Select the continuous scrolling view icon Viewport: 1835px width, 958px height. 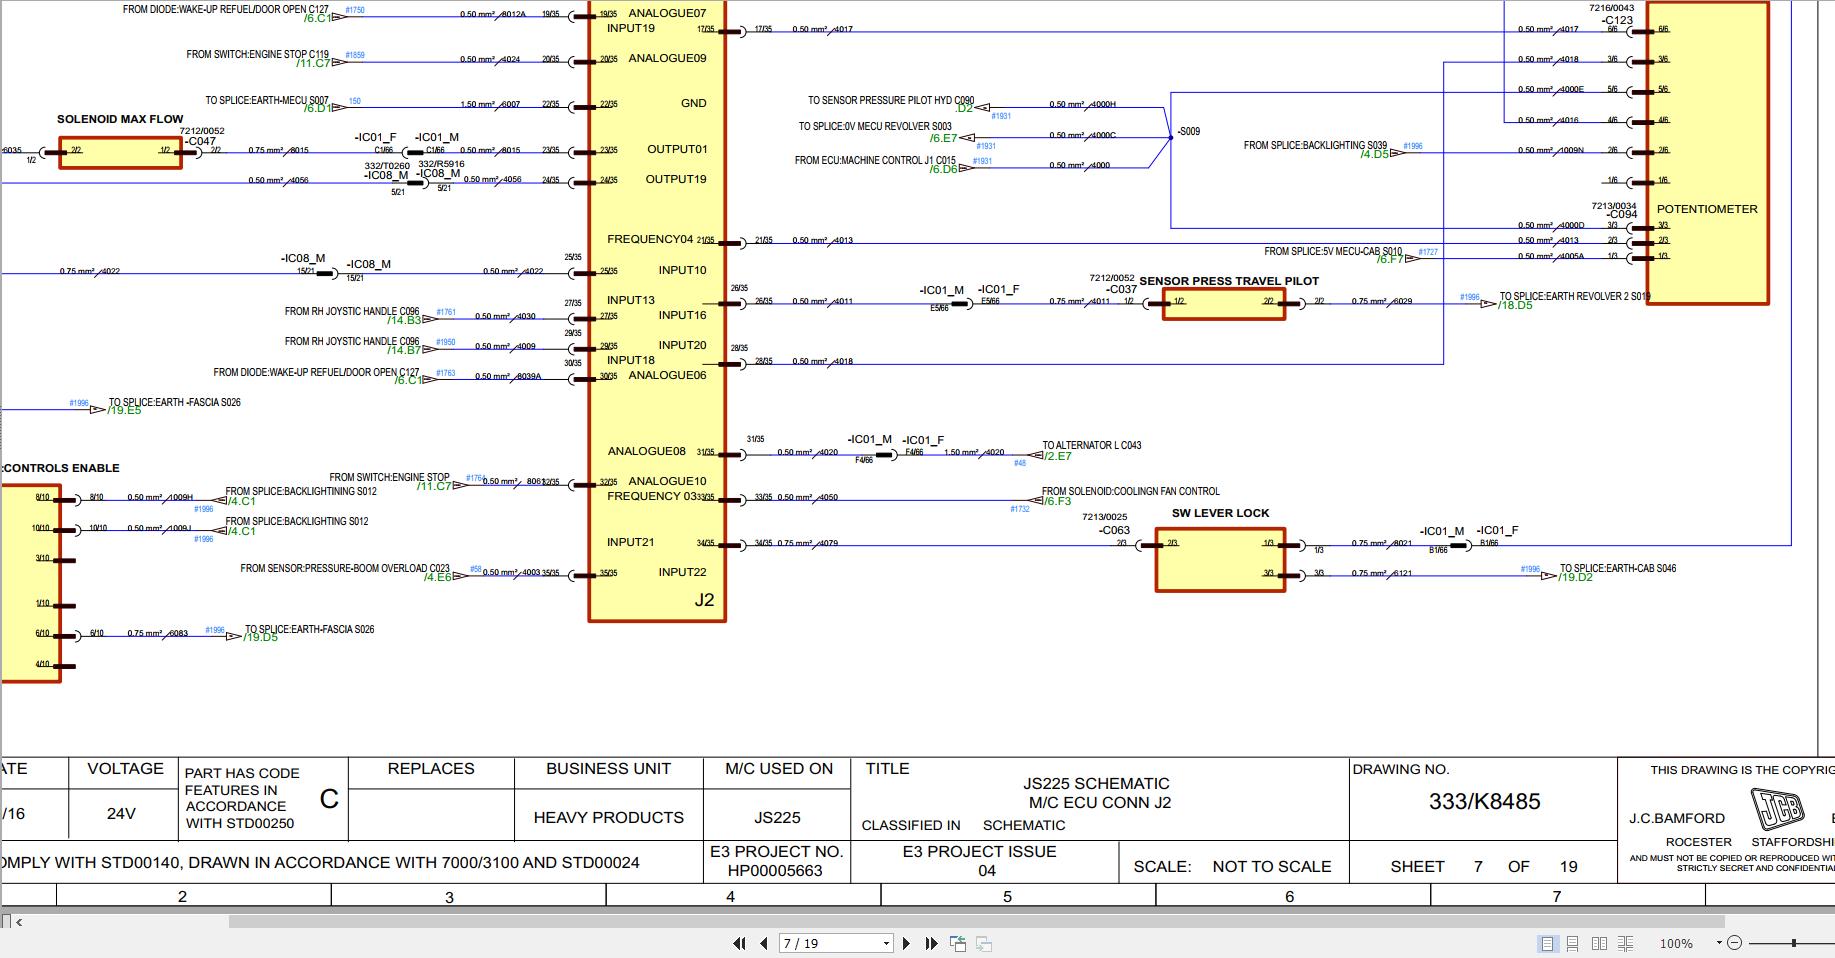click(1573, 943)
